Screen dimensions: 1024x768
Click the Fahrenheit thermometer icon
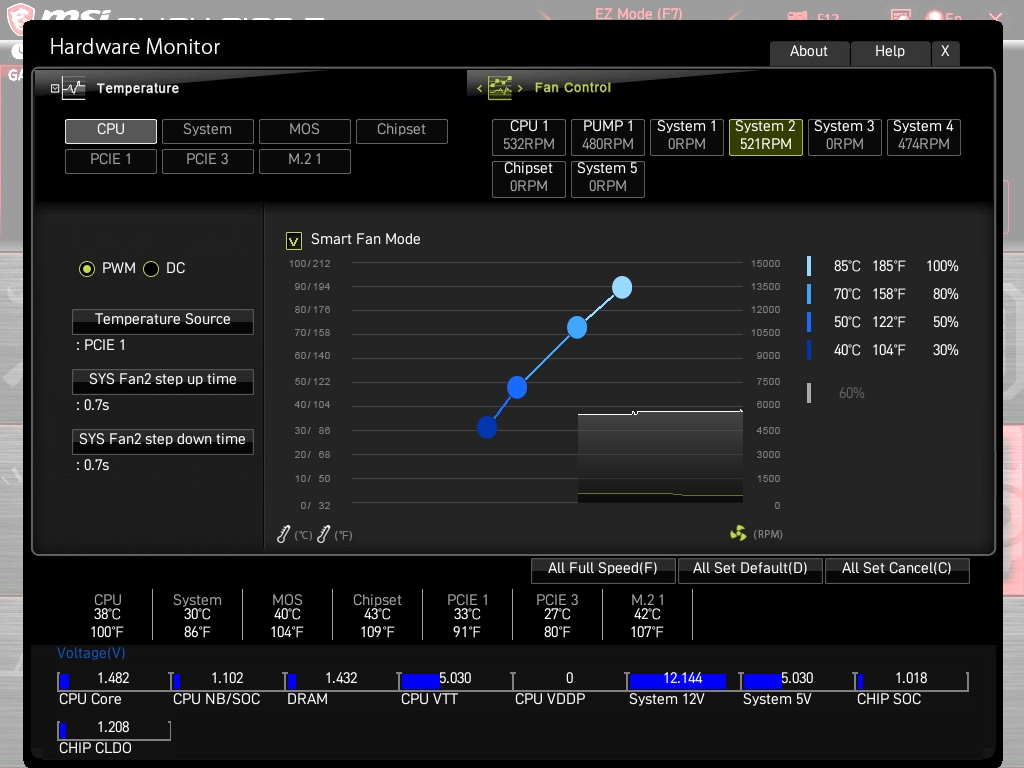323,534
